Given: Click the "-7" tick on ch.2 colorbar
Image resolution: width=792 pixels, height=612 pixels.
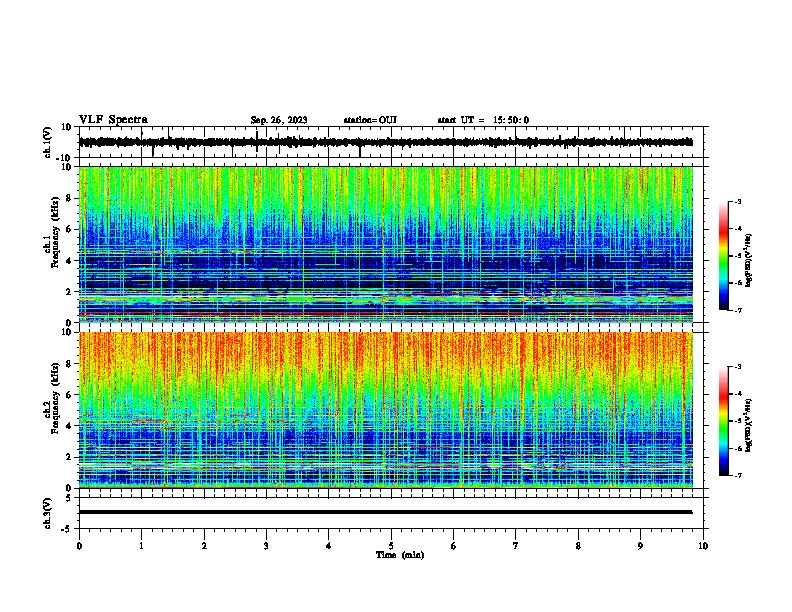Looking at the screenshot, I should coord(738,476).
